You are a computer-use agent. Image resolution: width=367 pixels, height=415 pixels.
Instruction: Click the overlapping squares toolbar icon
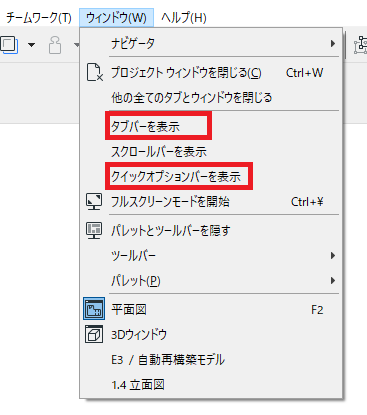coord(9,45)
